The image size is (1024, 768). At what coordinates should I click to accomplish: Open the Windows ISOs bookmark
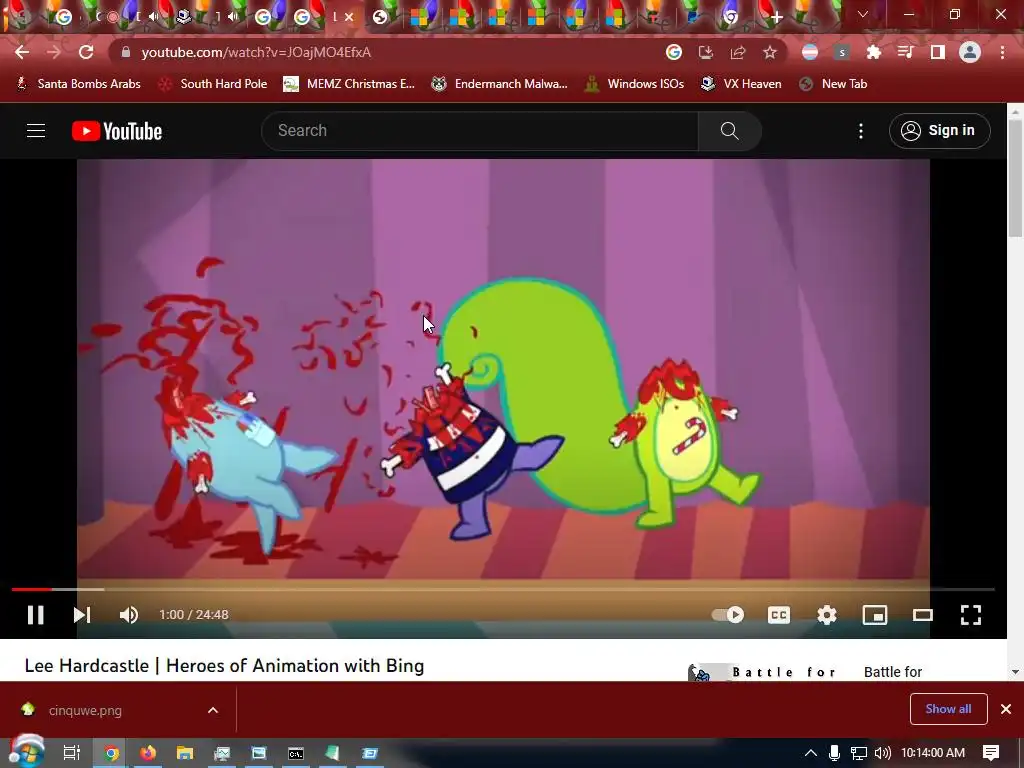(x=634, y=84)
